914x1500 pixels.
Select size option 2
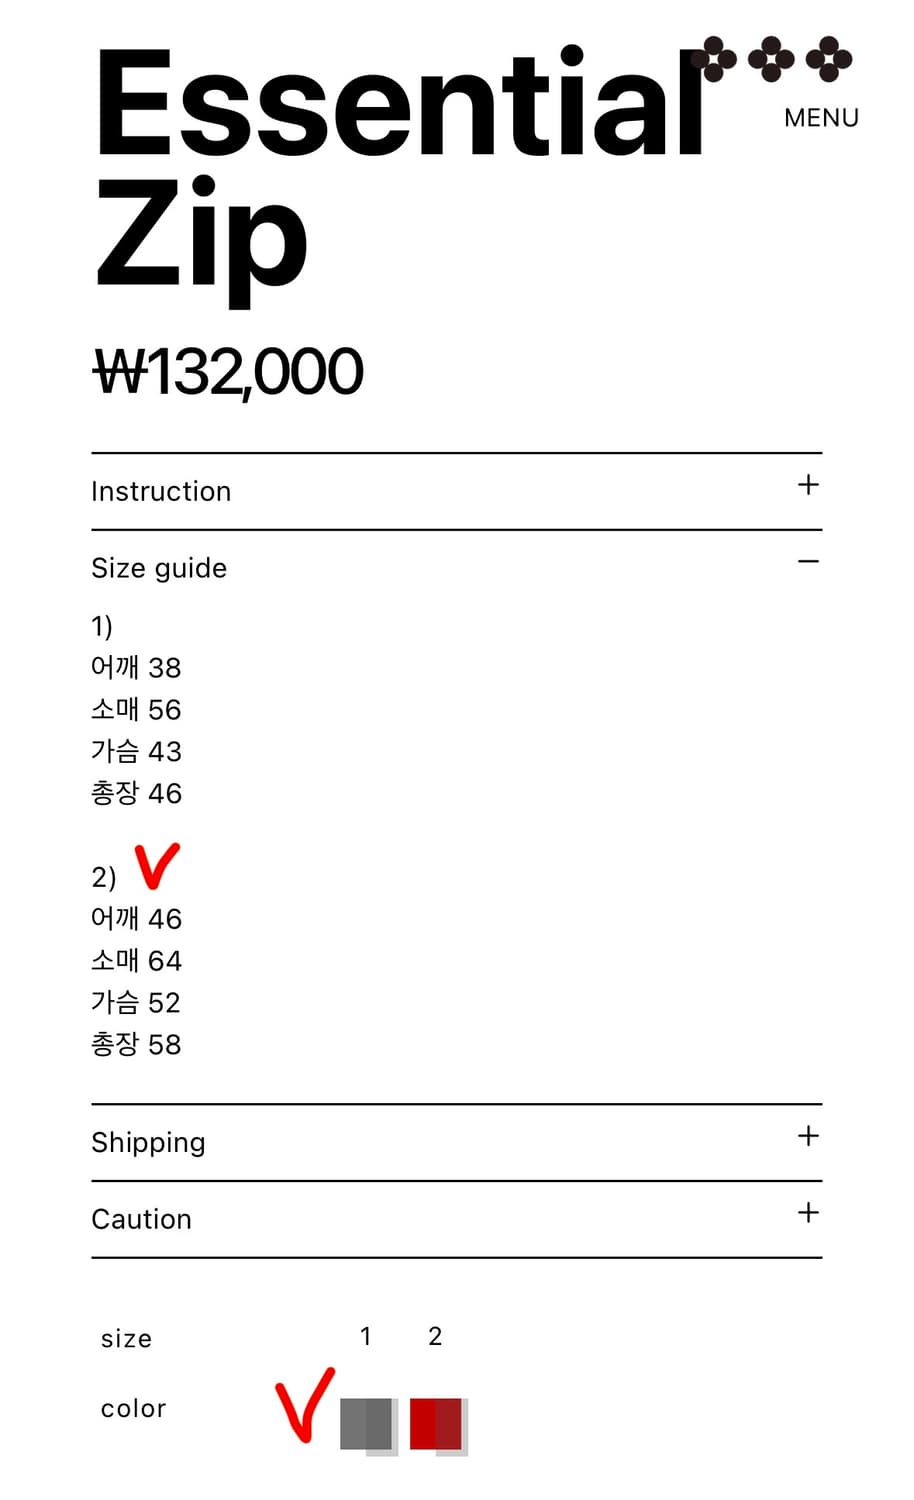pos(435,1337)
